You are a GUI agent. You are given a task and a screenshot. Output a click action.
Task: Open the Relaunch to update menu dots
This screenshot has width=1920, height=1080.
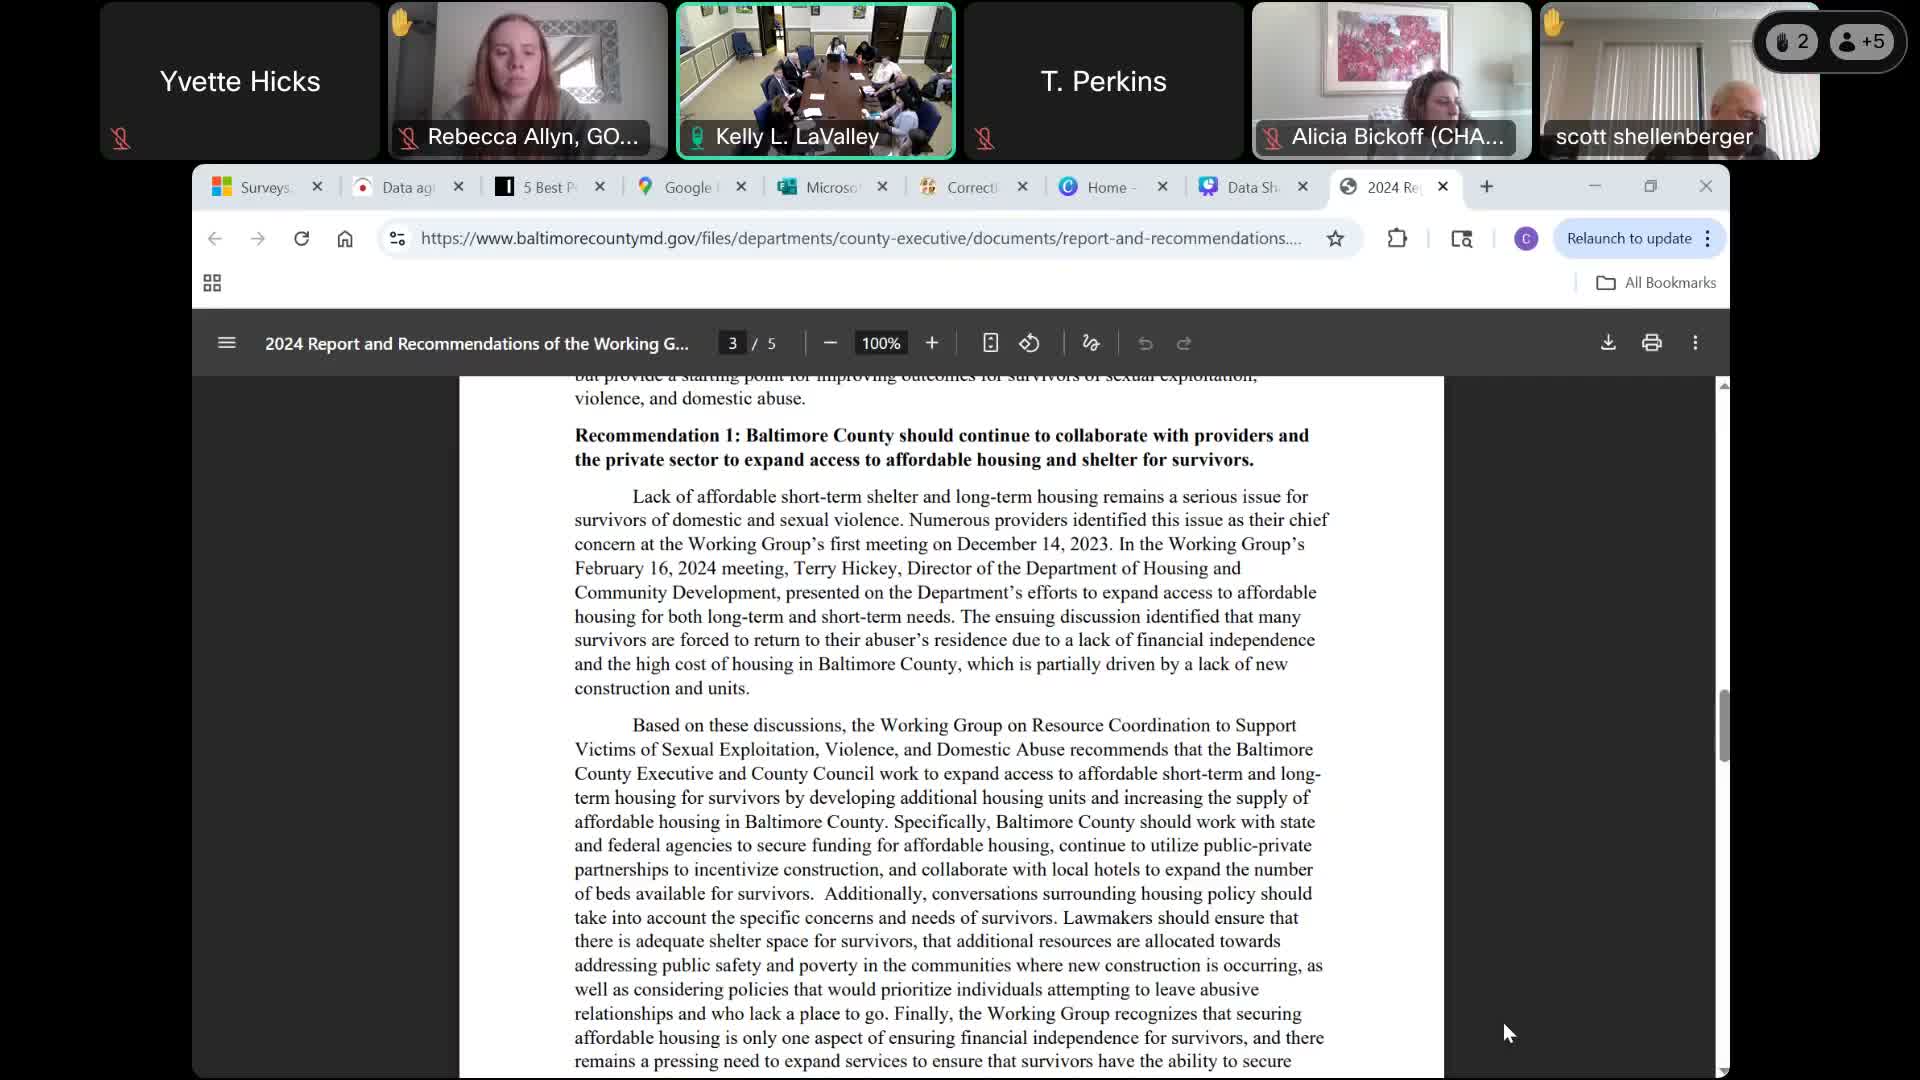[x=1708, y=238]
